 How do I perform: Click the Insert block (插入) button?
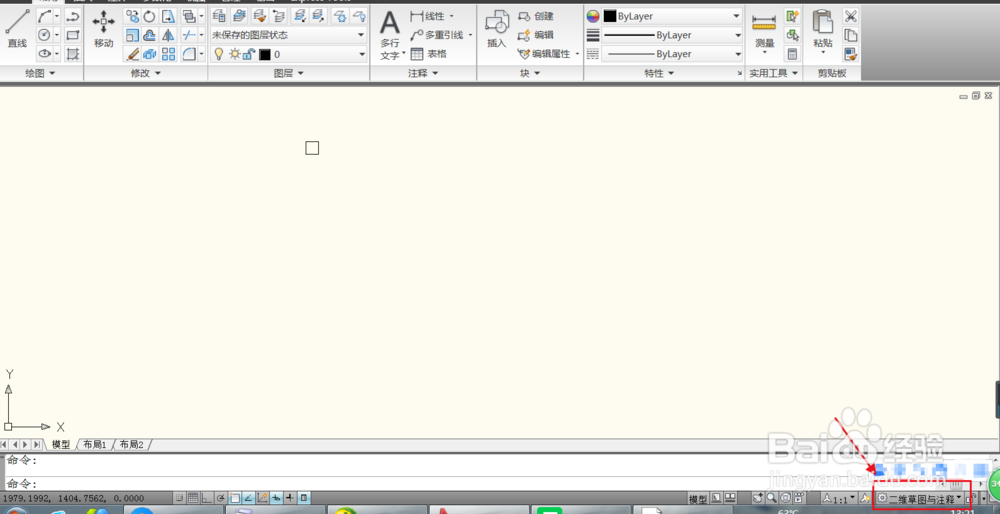(x=496, y=30)
